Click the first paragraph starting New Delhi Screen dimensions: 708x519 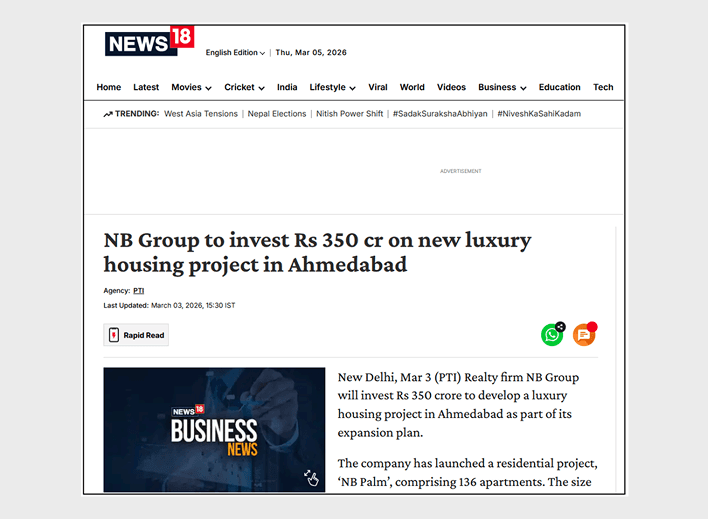coord(458,405)
